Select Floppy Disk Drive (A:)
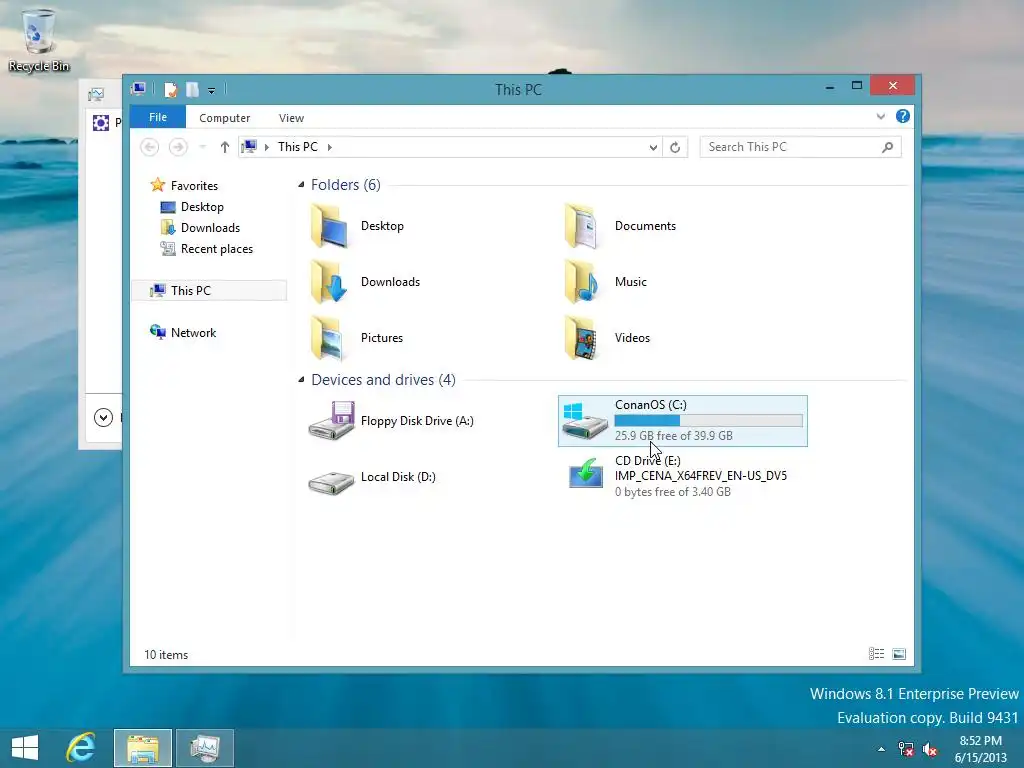 (392, 421)
